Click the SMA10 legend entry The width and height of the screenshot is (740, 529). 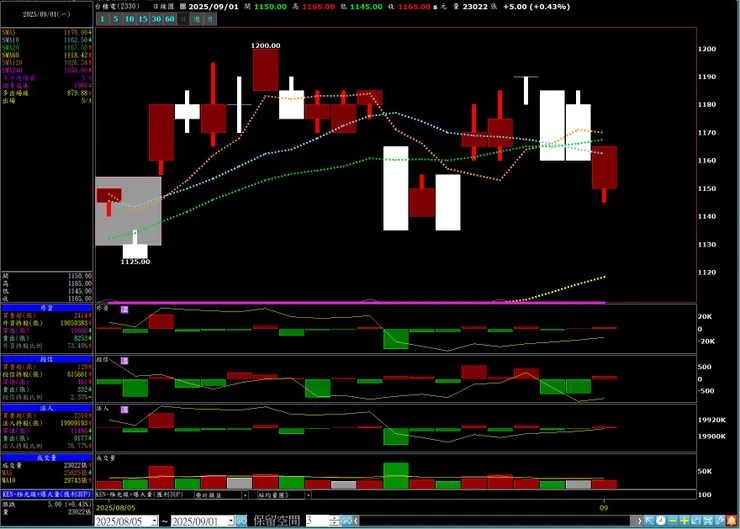[x=46, y=40]
